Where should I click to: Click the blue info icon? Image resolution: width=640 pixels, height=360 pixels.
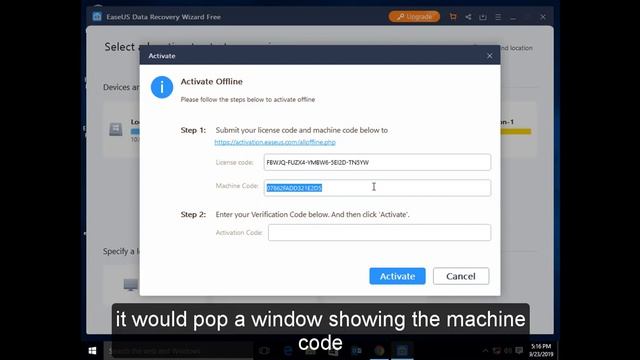(162, 87)
